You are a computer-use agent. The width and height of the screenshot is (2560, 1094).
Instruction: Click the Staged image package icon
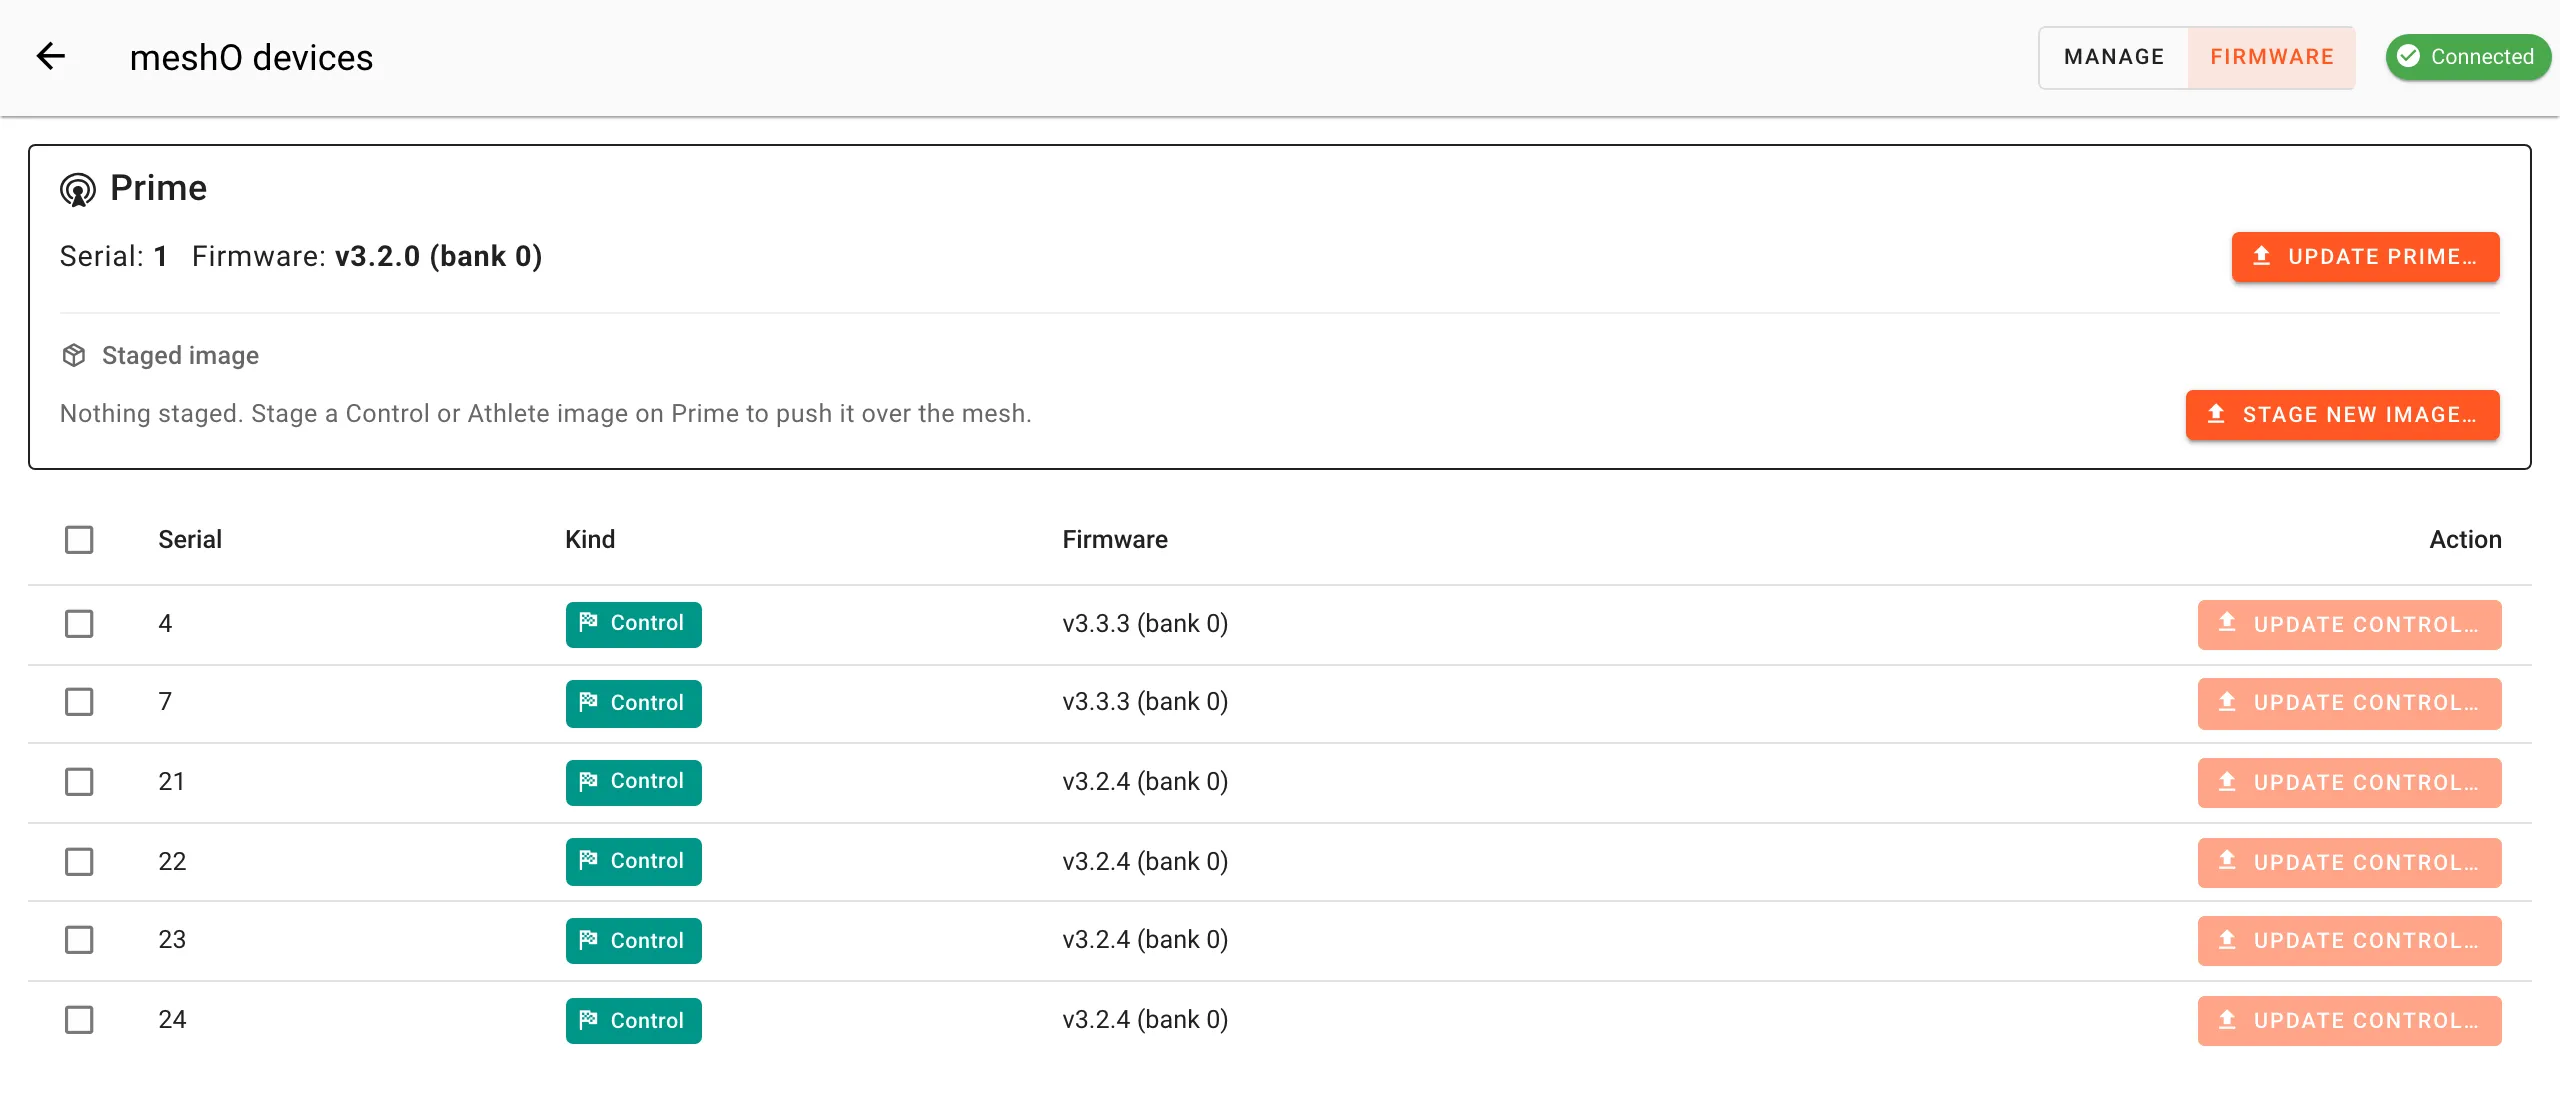(x=74, y=355)
